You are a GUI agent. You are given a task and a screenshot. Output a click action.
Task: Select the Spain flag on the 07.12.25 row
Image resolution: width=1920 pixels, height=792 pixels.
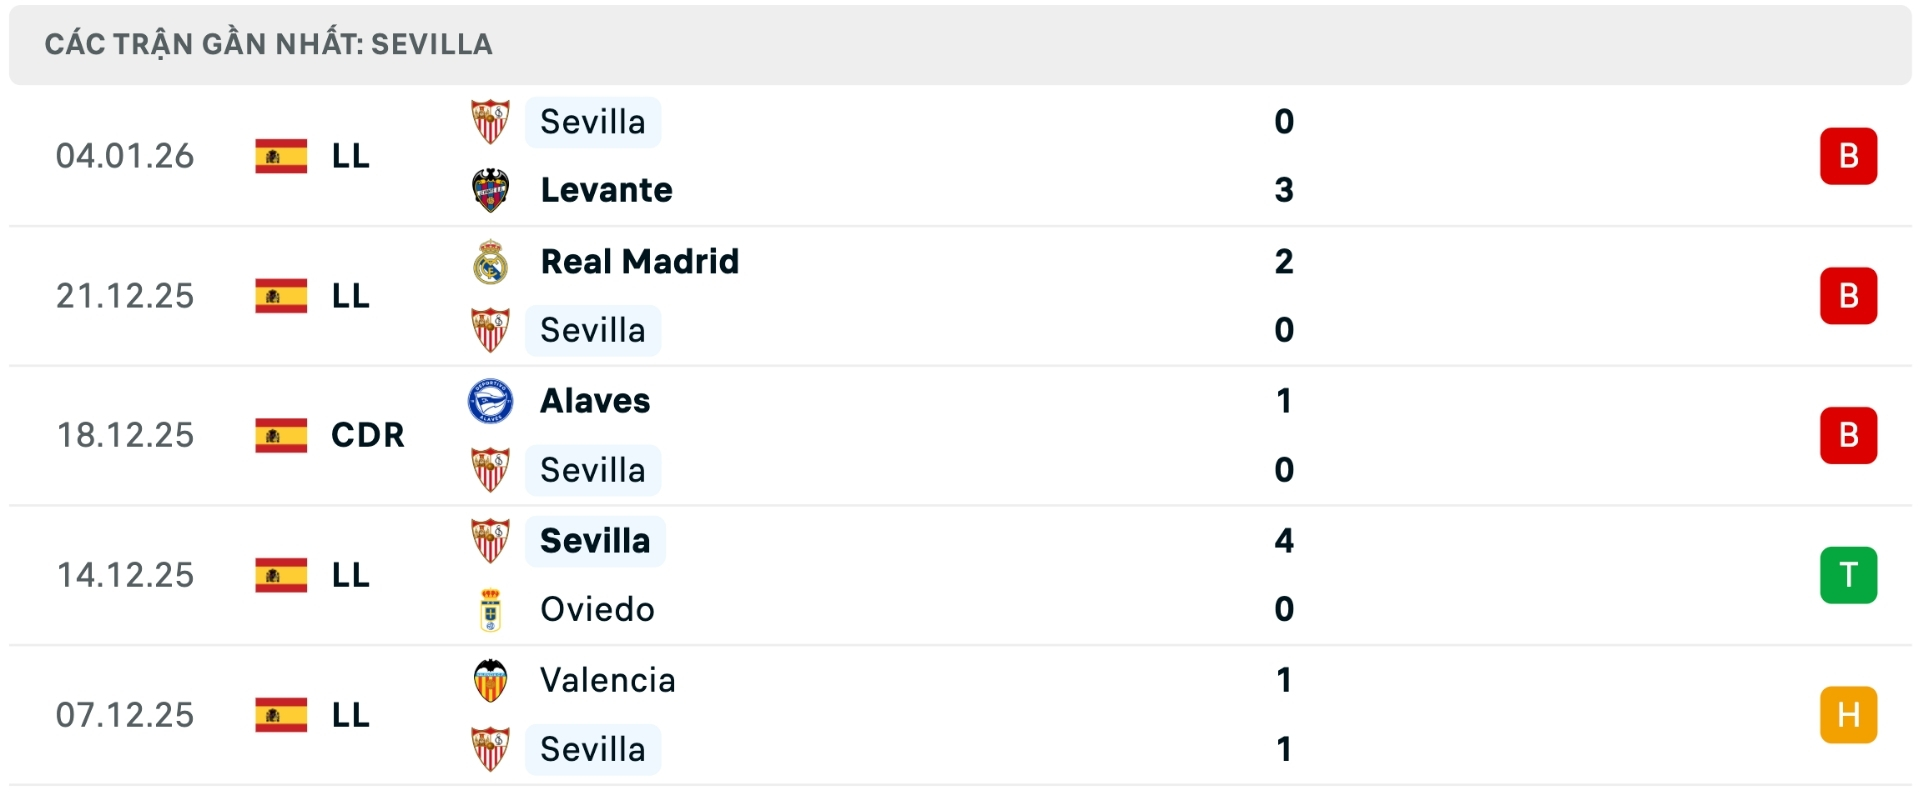281,714
